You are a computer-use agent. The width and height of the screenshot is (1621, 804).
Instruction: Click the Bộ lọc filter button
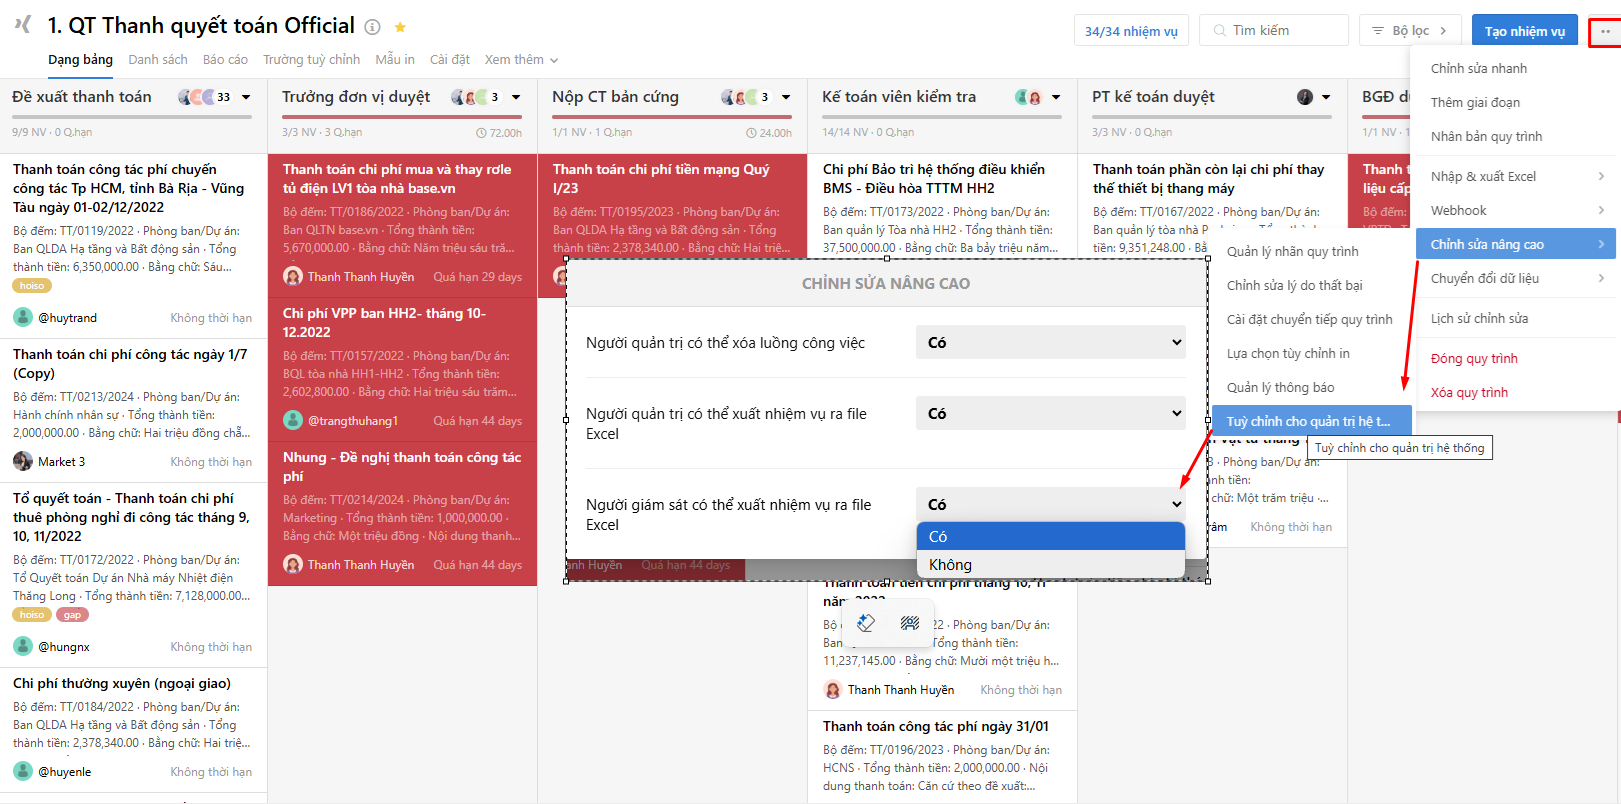tap(1410, 31)
